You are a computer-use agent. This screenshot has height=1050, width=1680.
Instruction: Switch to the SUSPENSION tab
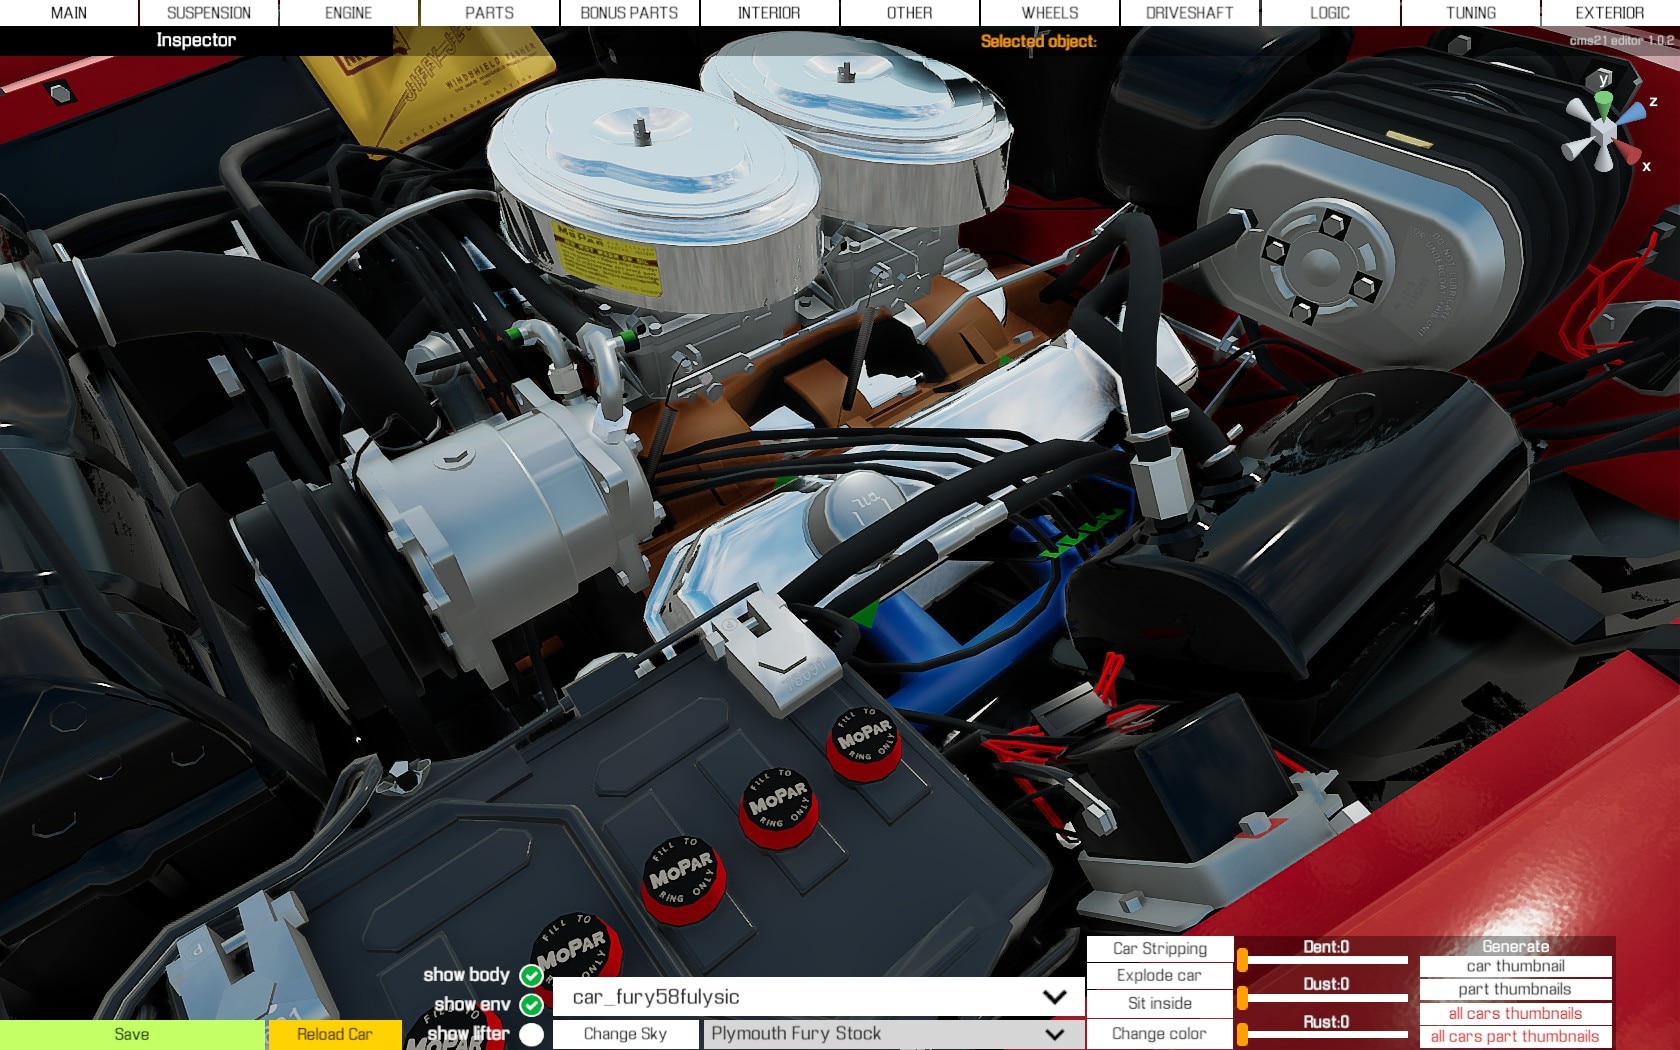click(208, 13)
